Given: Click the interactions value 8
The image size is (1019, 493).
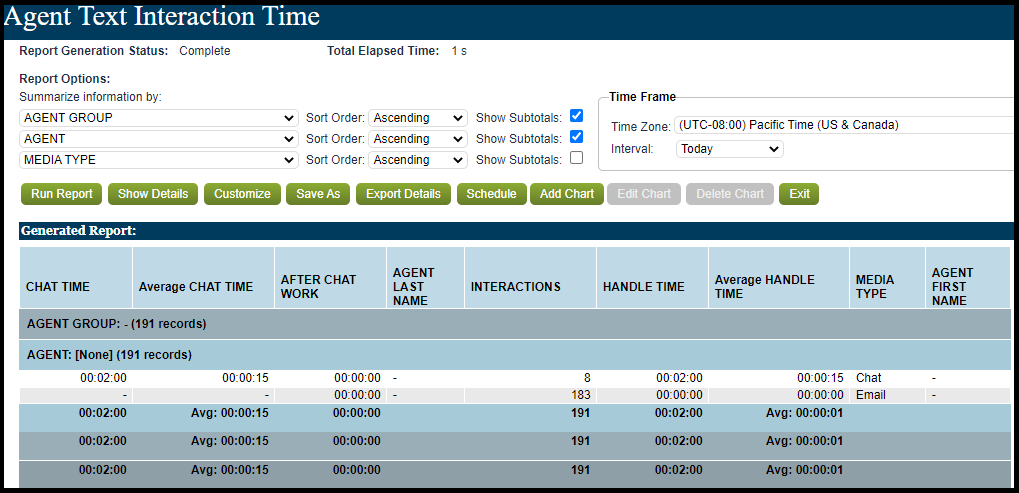Looking at the screenshot, I should (x=587, y=378).
